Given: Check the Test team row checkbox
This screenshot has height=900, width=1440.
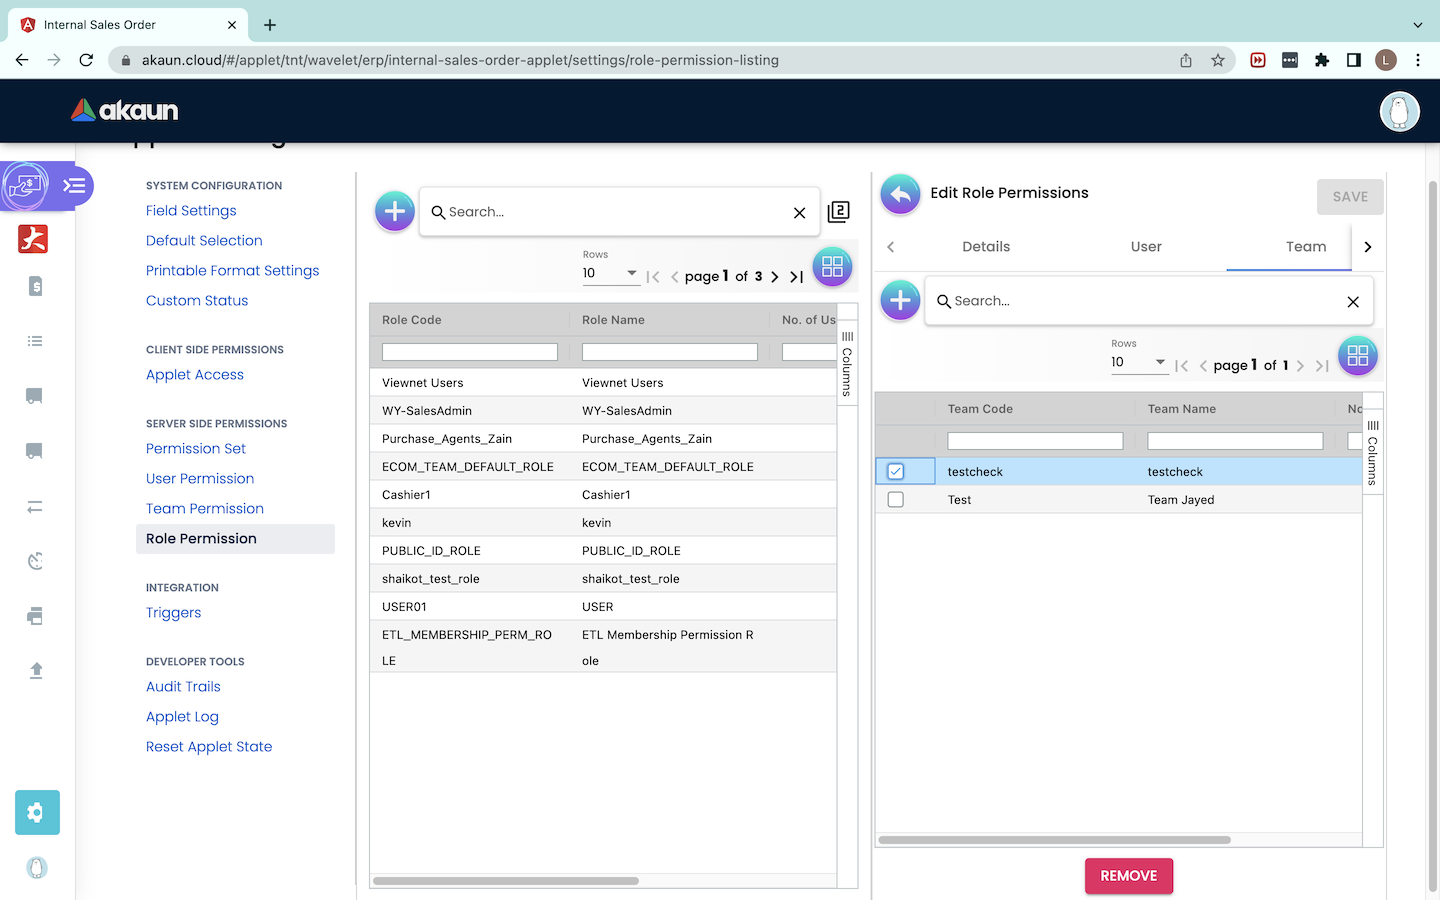Looking at the screenshot, I should pyautogui.click(x=896, y=500).
